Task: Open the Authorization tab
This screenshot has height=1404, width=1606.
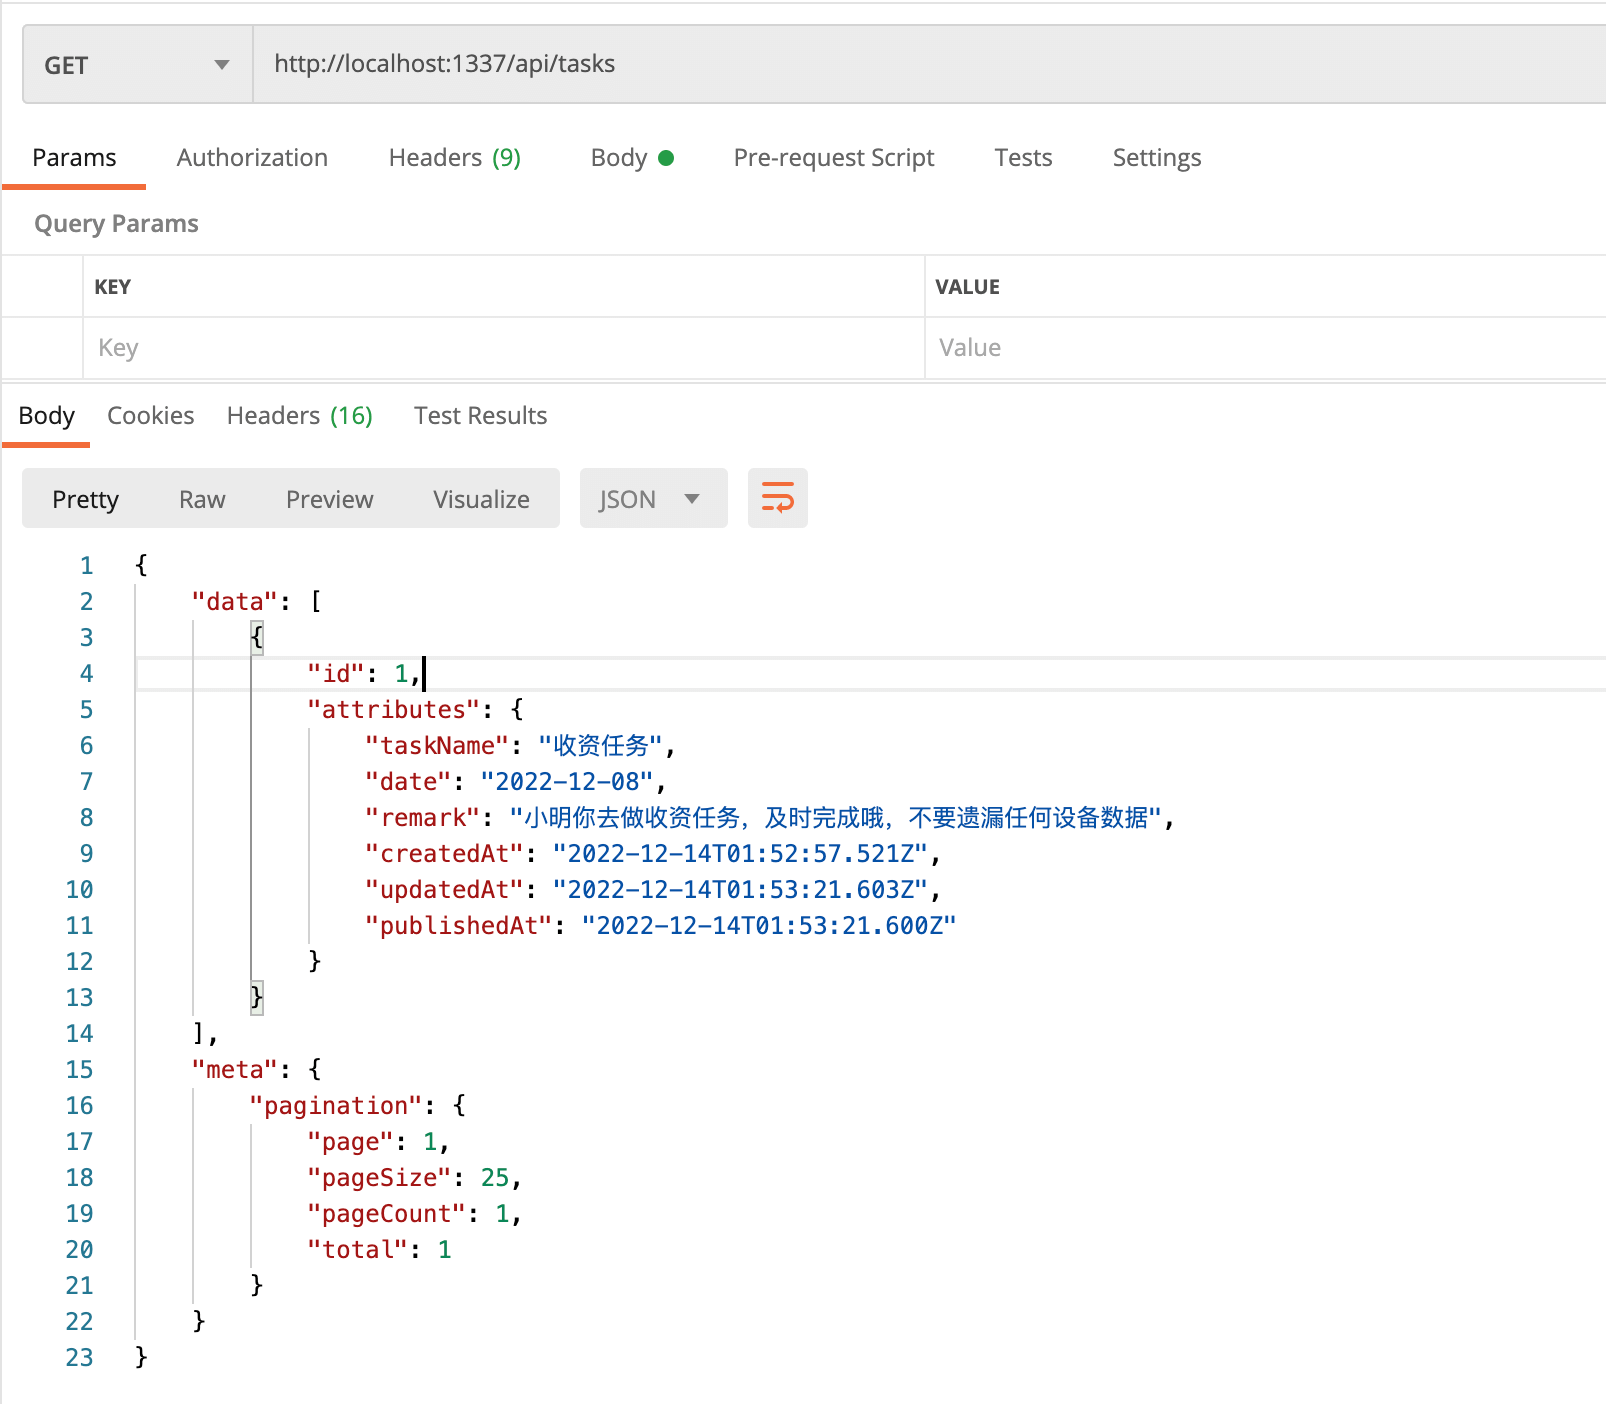Action: tap(252, 158)
